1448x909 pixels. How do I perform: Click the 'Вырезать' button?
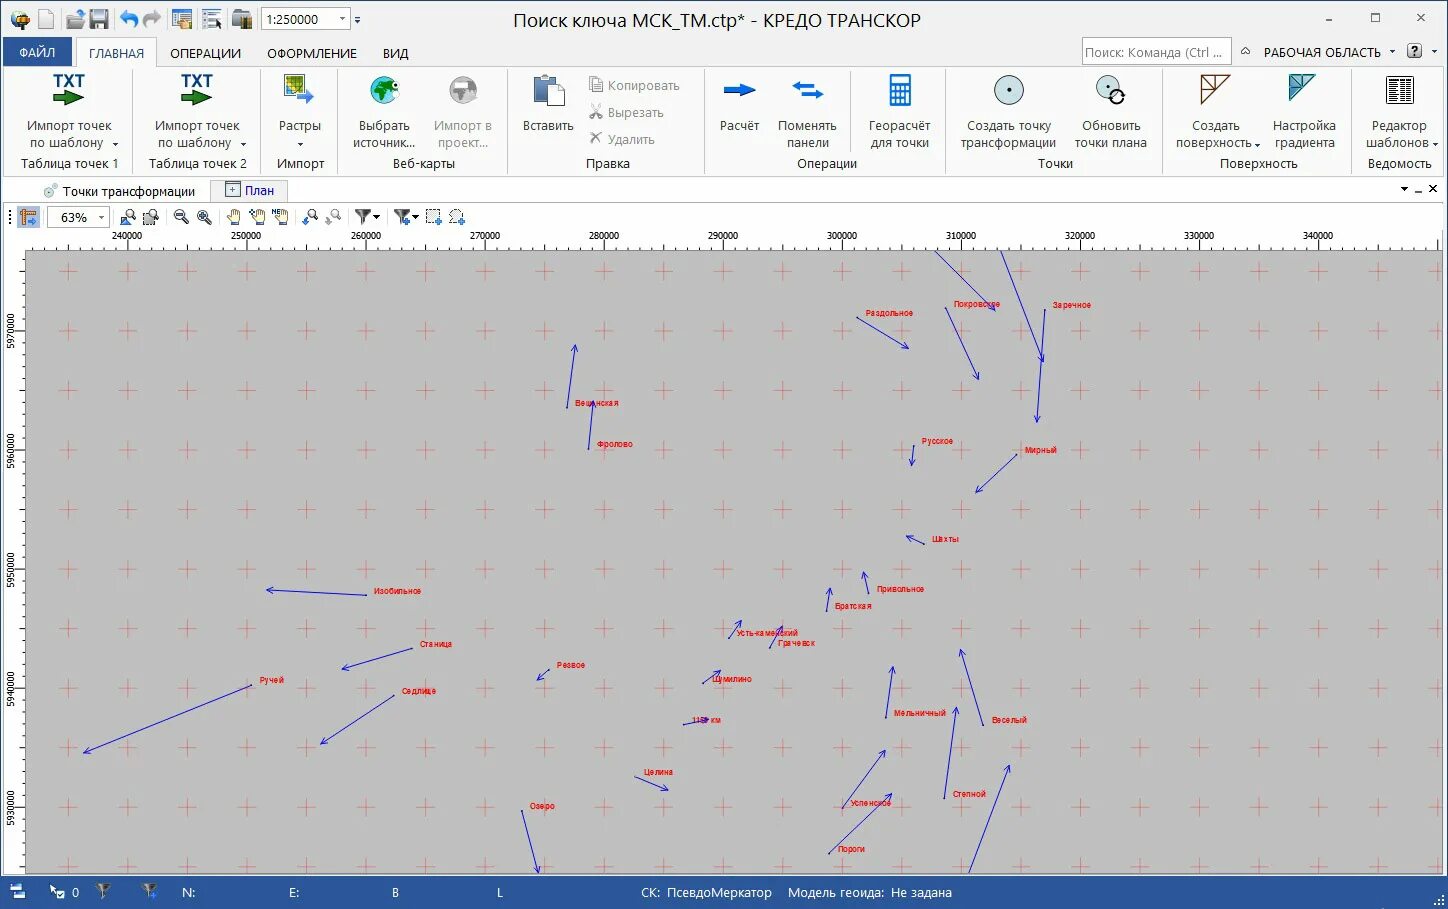[626, 112]
